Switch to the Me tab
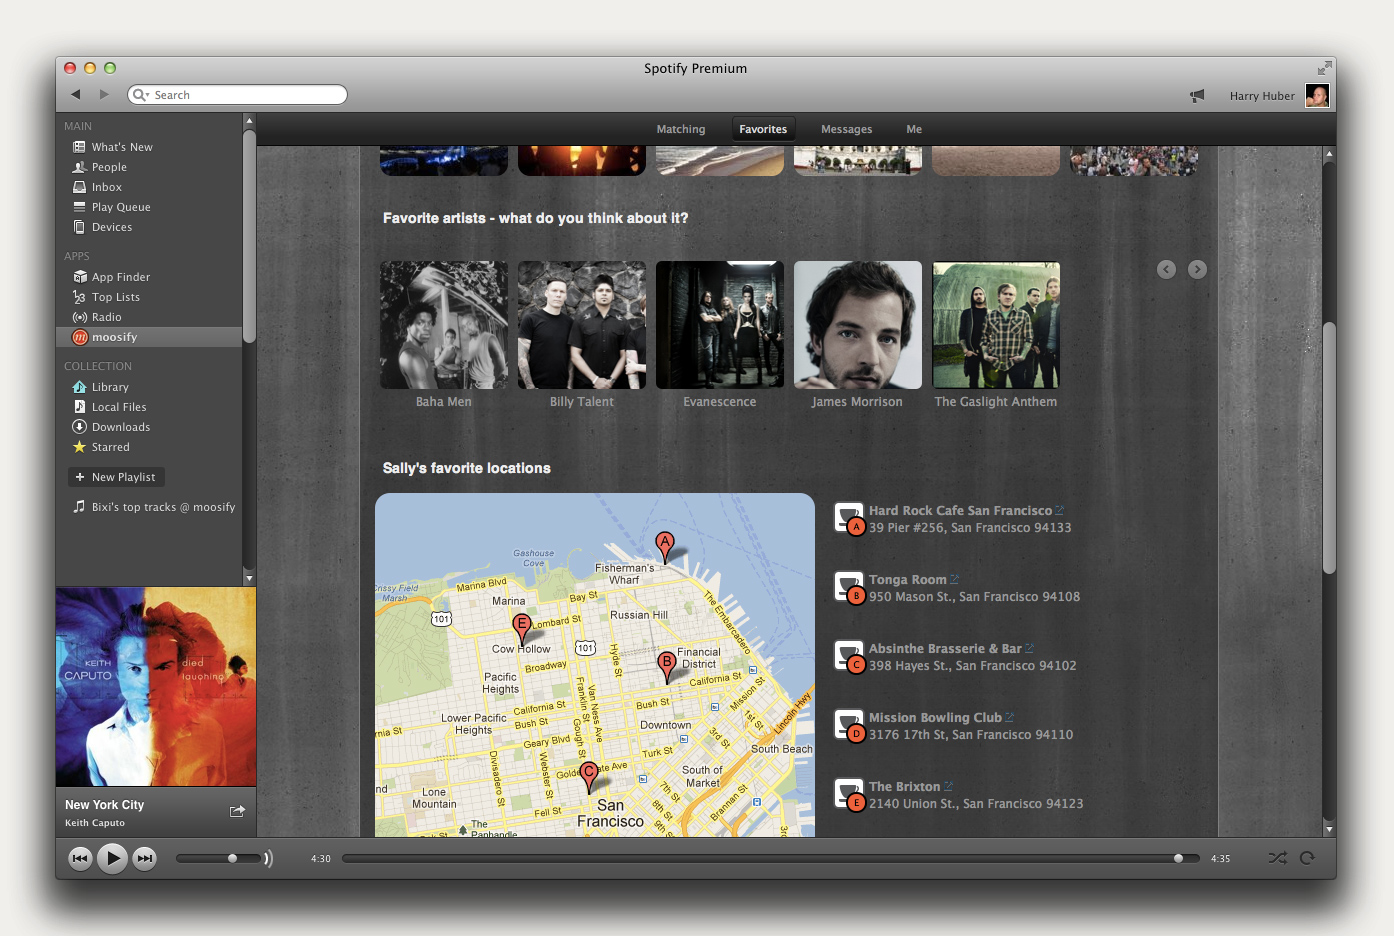 click(x=914, y=129)
